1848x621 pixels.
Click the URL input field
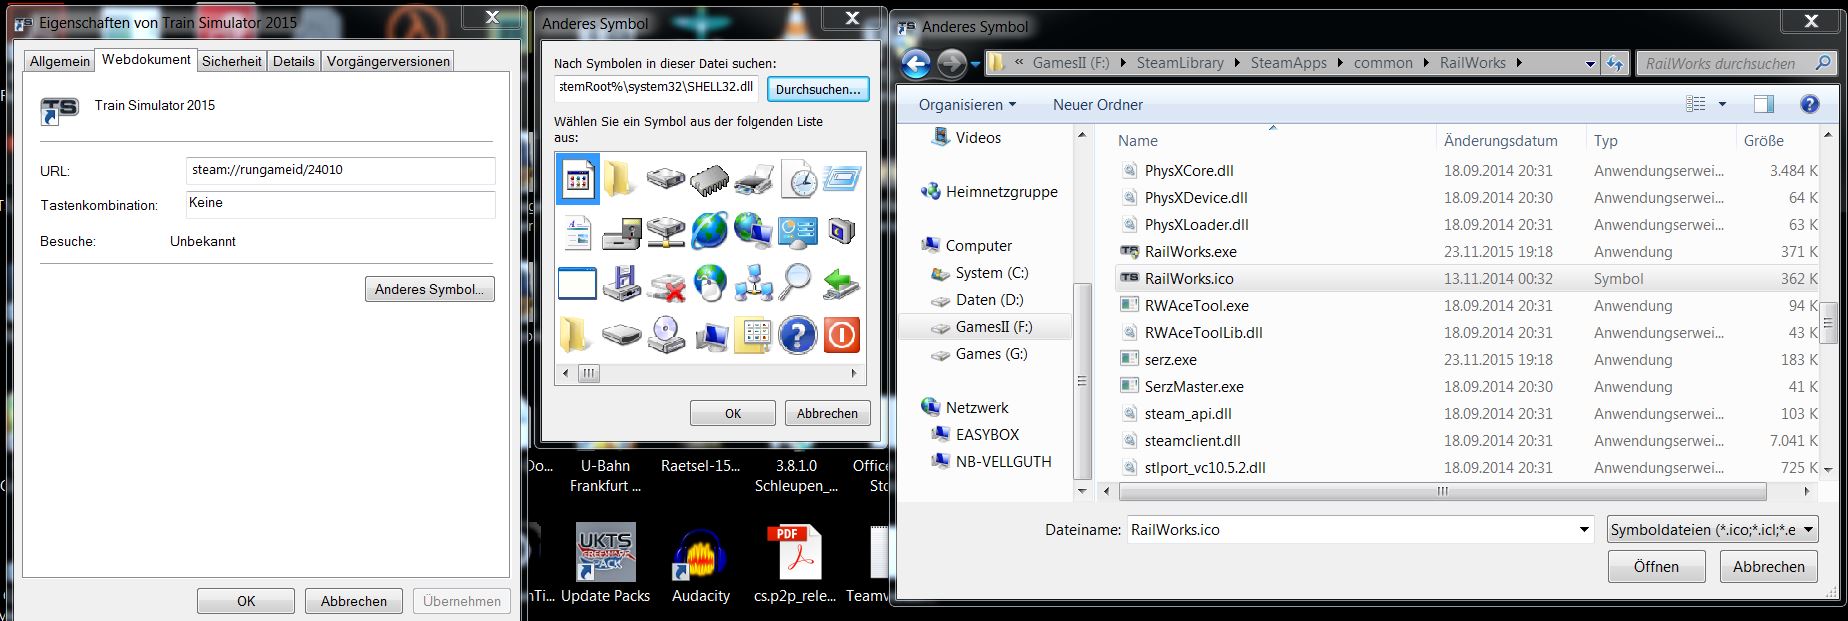click(x=340, y=170)
